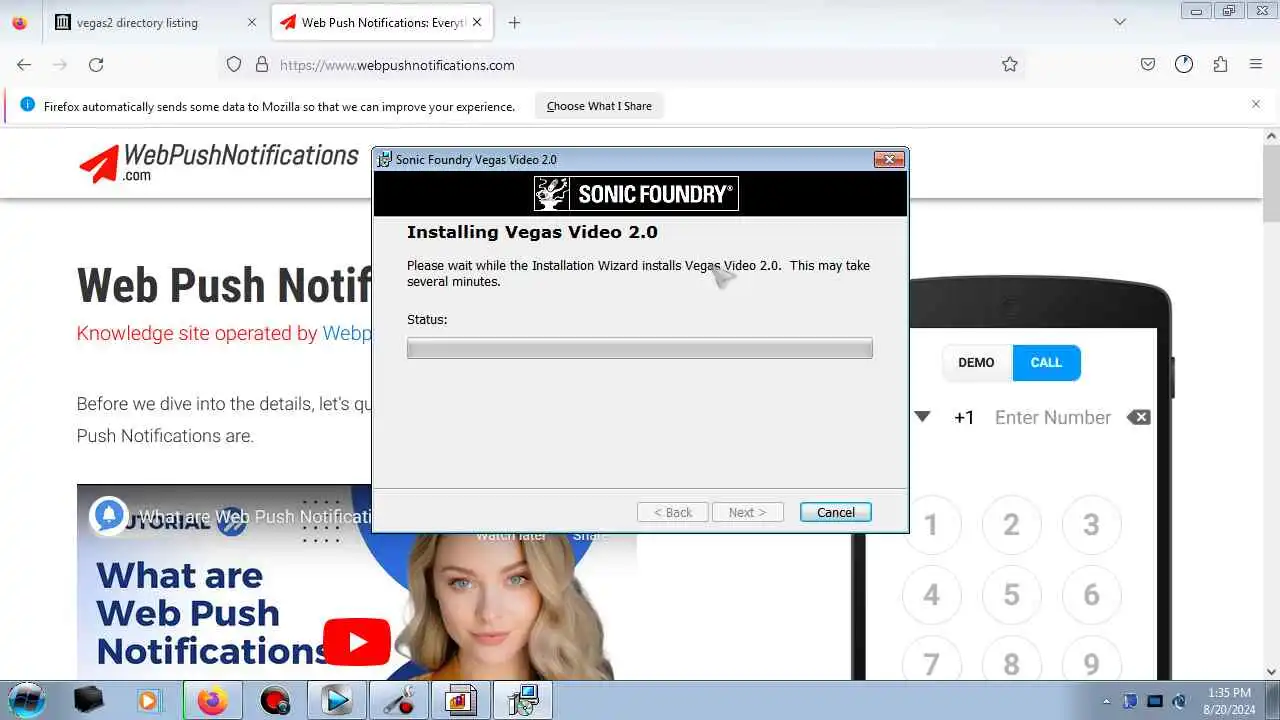This screenshot has height=720, width=1280.
Task: Reload the current page in Firefox
Action: [x=96, y=64]
